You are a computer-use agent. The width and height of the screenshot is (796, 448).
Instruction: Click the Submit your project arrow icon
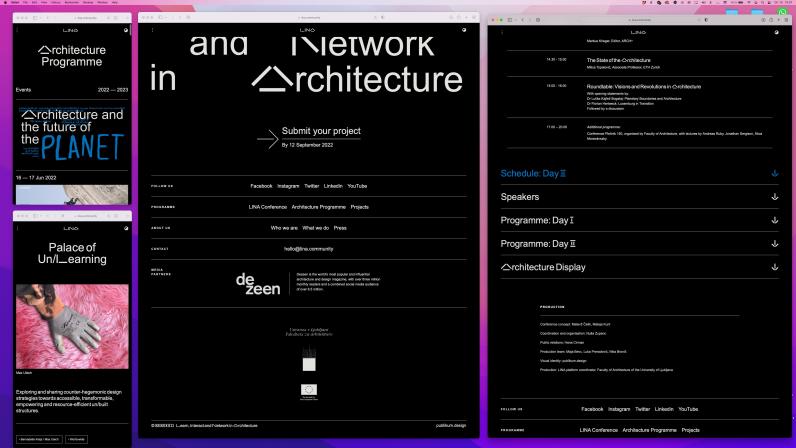268,138
